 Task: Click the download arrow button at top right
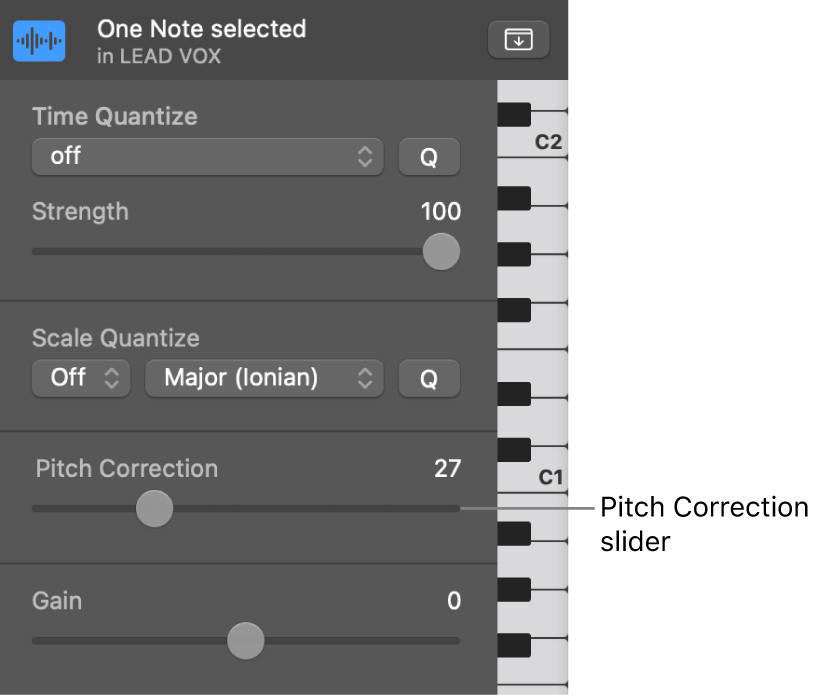pos(518,40)
